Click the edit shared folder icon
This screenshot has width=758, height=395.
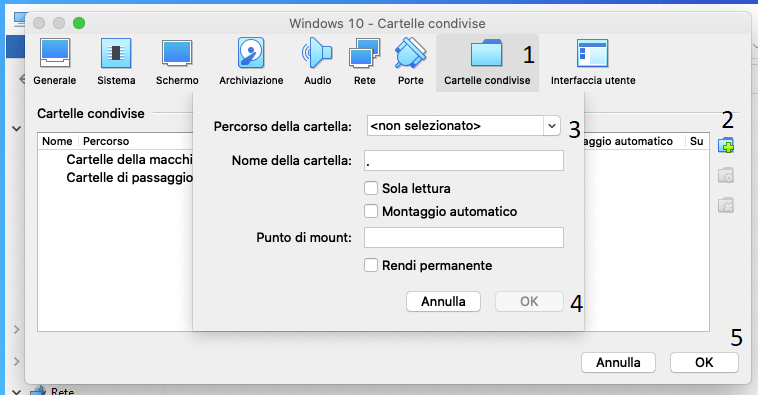click(726, 176)
